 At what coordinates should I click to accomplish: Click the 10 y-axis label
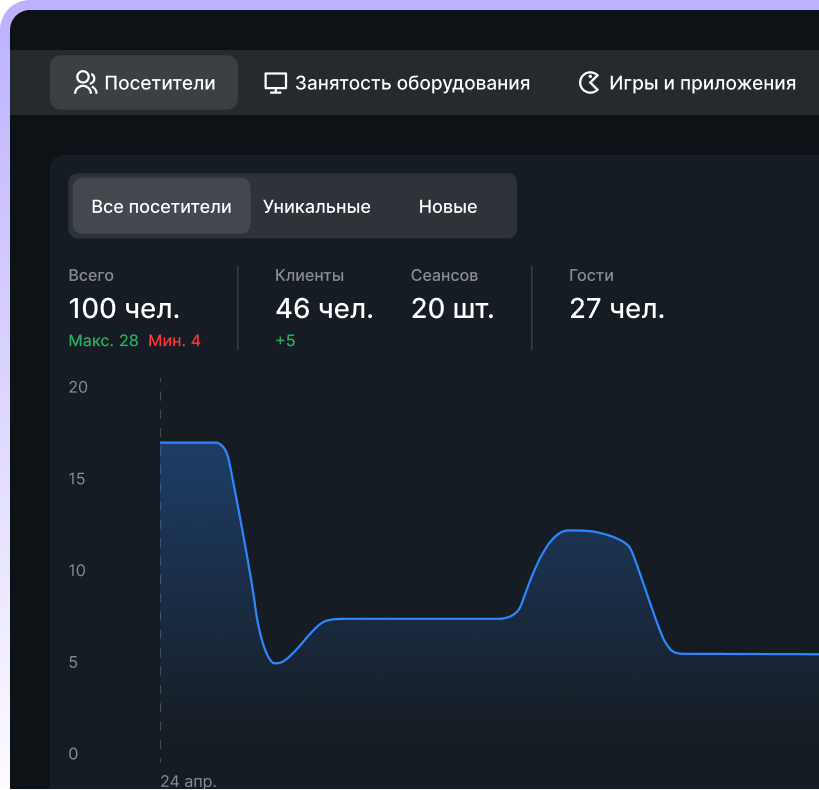click(x=77, y=571)
